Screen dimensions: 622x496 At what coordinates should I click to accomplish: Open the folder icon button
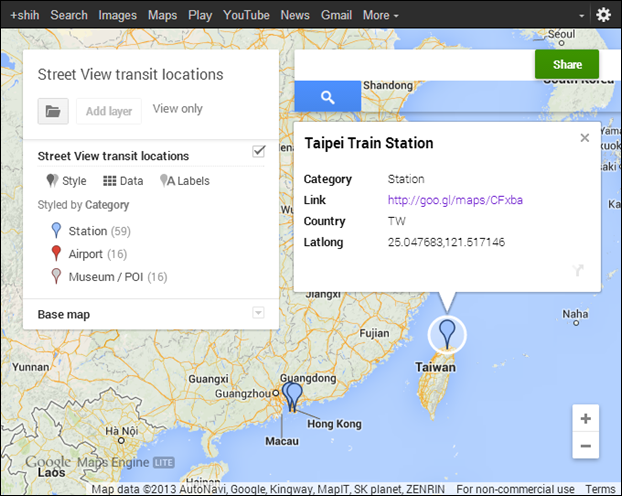pyautogui.click(x=53, y=111)
